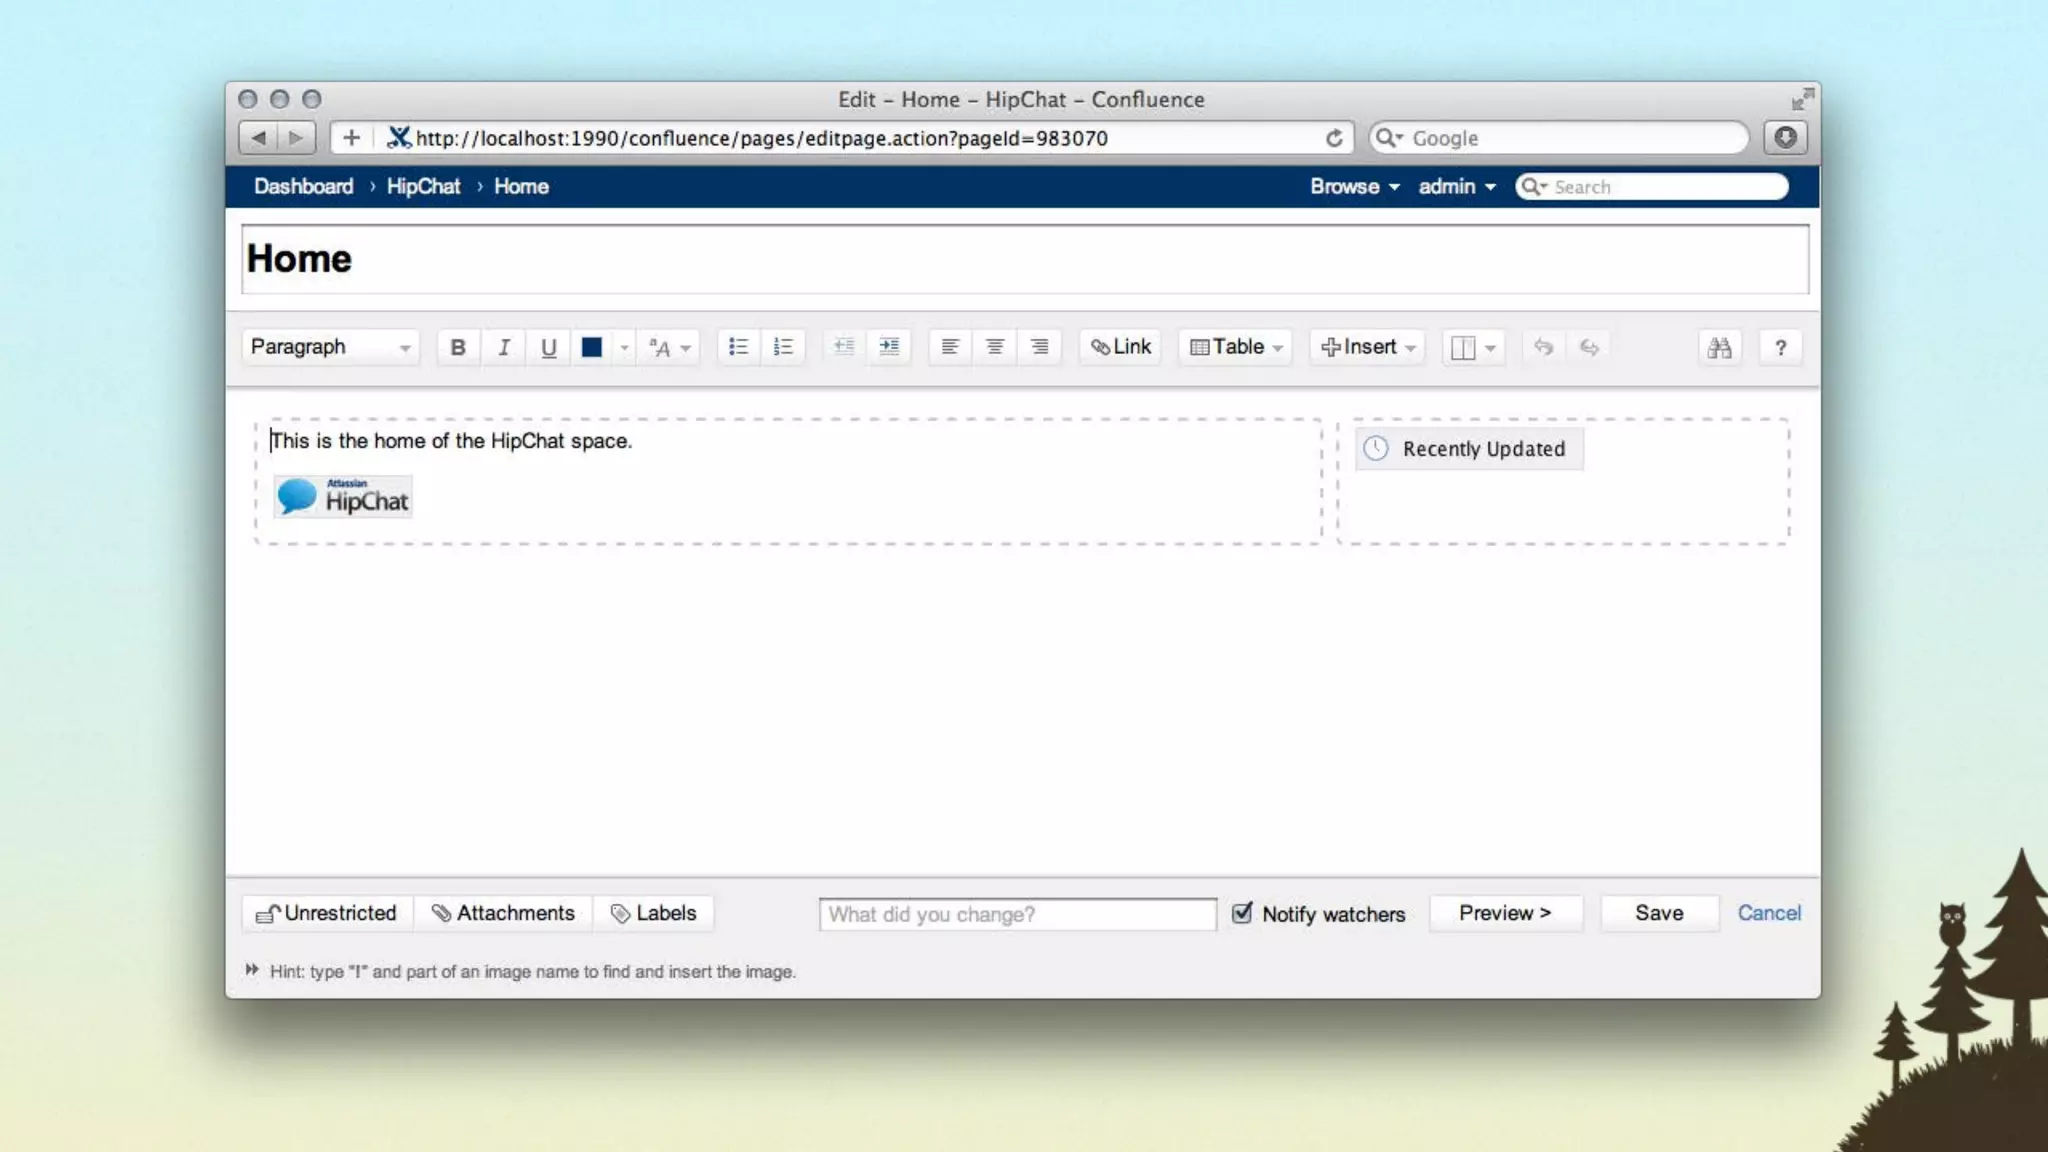Click the editor help question mark
The width and height of the screenshot is (2048, 1152).
[1780, 348]
